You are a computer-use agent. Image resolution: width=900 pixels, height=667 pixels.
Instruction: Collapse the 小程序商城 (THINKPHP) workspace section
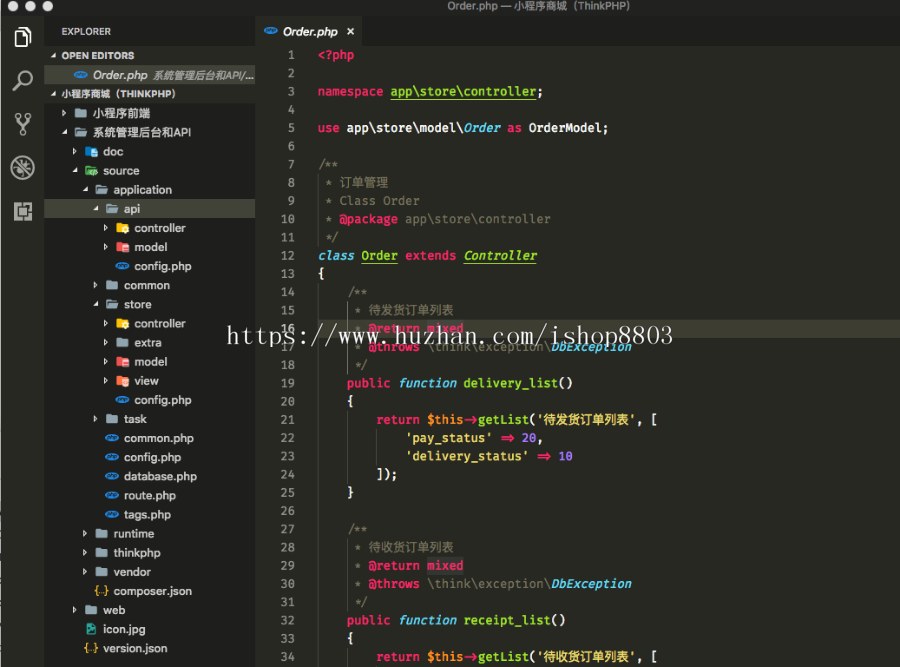click(53, 94)
